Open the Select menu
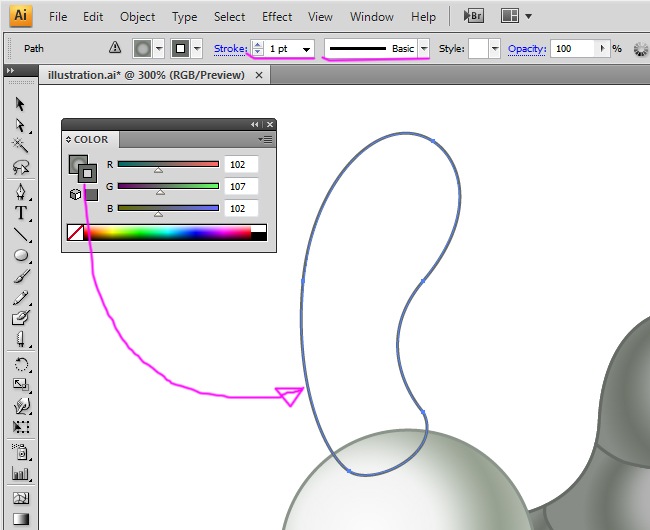The height and width of the screenshot is (530, 650). (x=229, y=17)
